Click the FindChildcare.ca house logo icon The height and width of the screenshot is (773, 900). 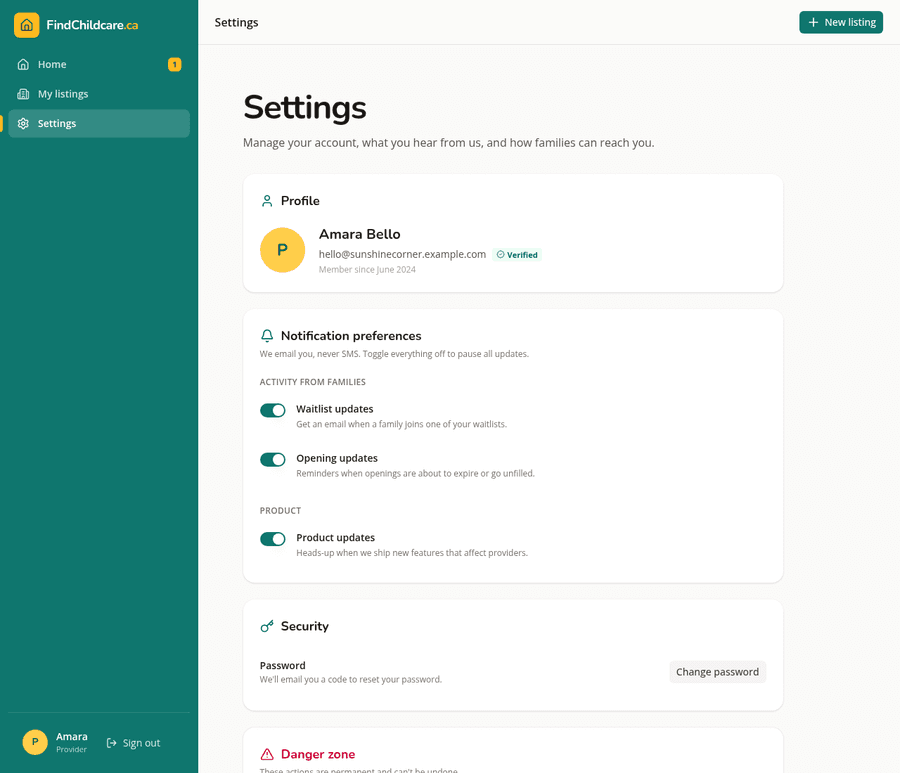pyautogui.click(x=26, y=25)
